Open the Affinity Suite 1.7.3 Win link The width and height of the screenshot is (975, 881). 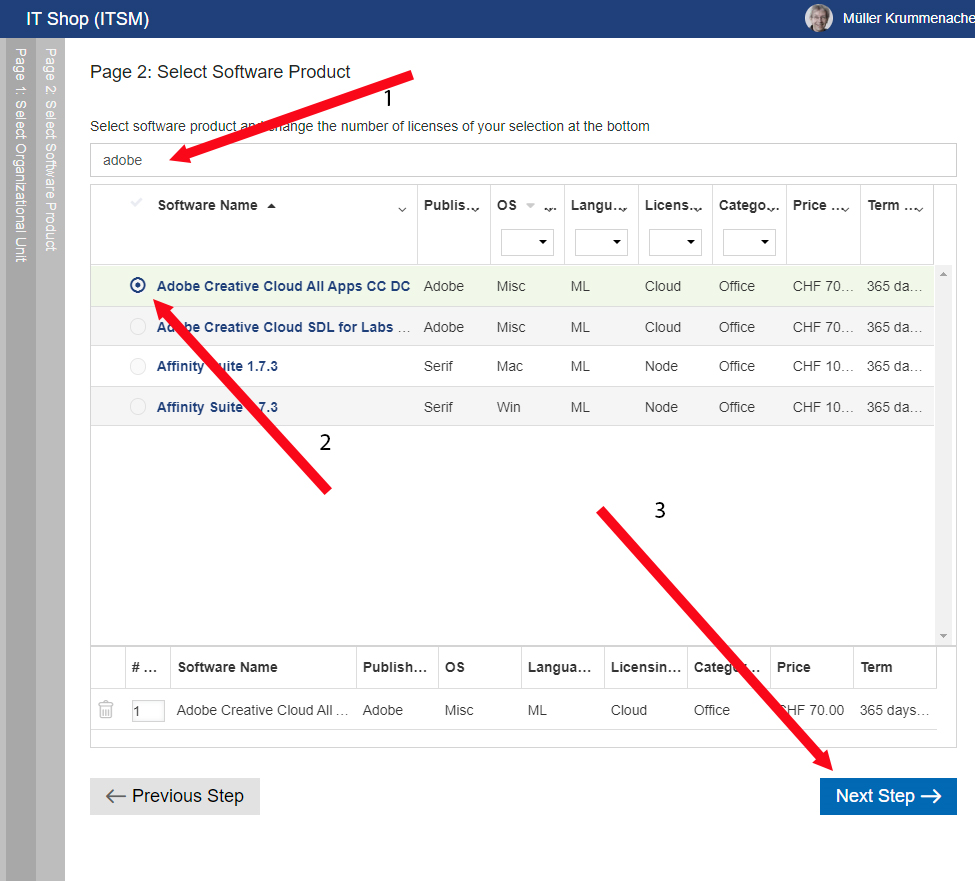(217, 407)
